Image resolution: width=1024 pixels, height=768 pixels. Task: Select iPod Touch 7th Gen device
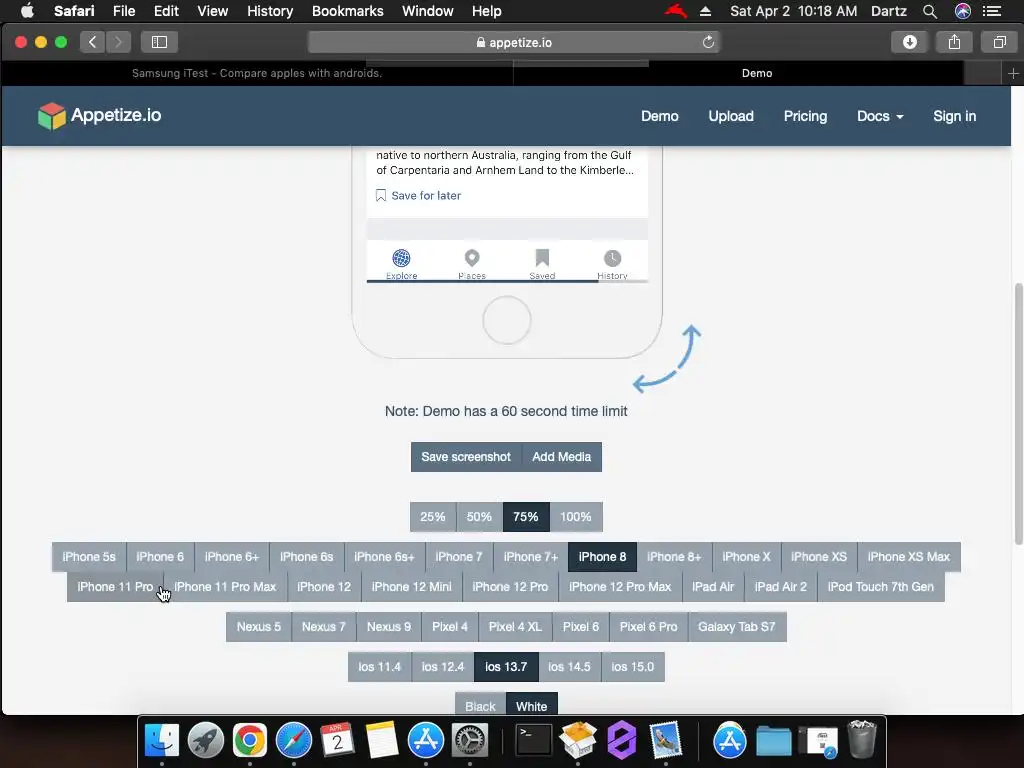[x=880, y=586]
